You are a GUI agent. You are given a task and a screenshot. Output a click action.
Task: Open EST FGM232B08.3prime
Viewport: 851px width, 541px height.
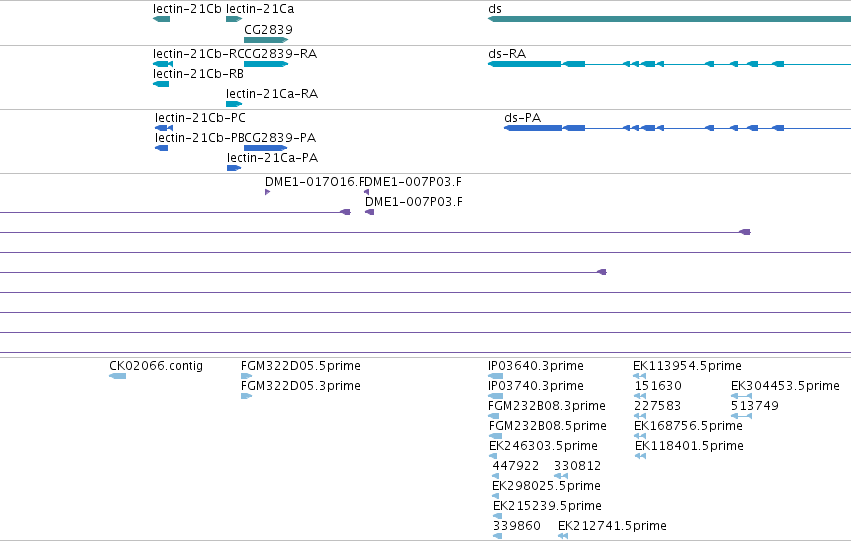click(494, 416)
